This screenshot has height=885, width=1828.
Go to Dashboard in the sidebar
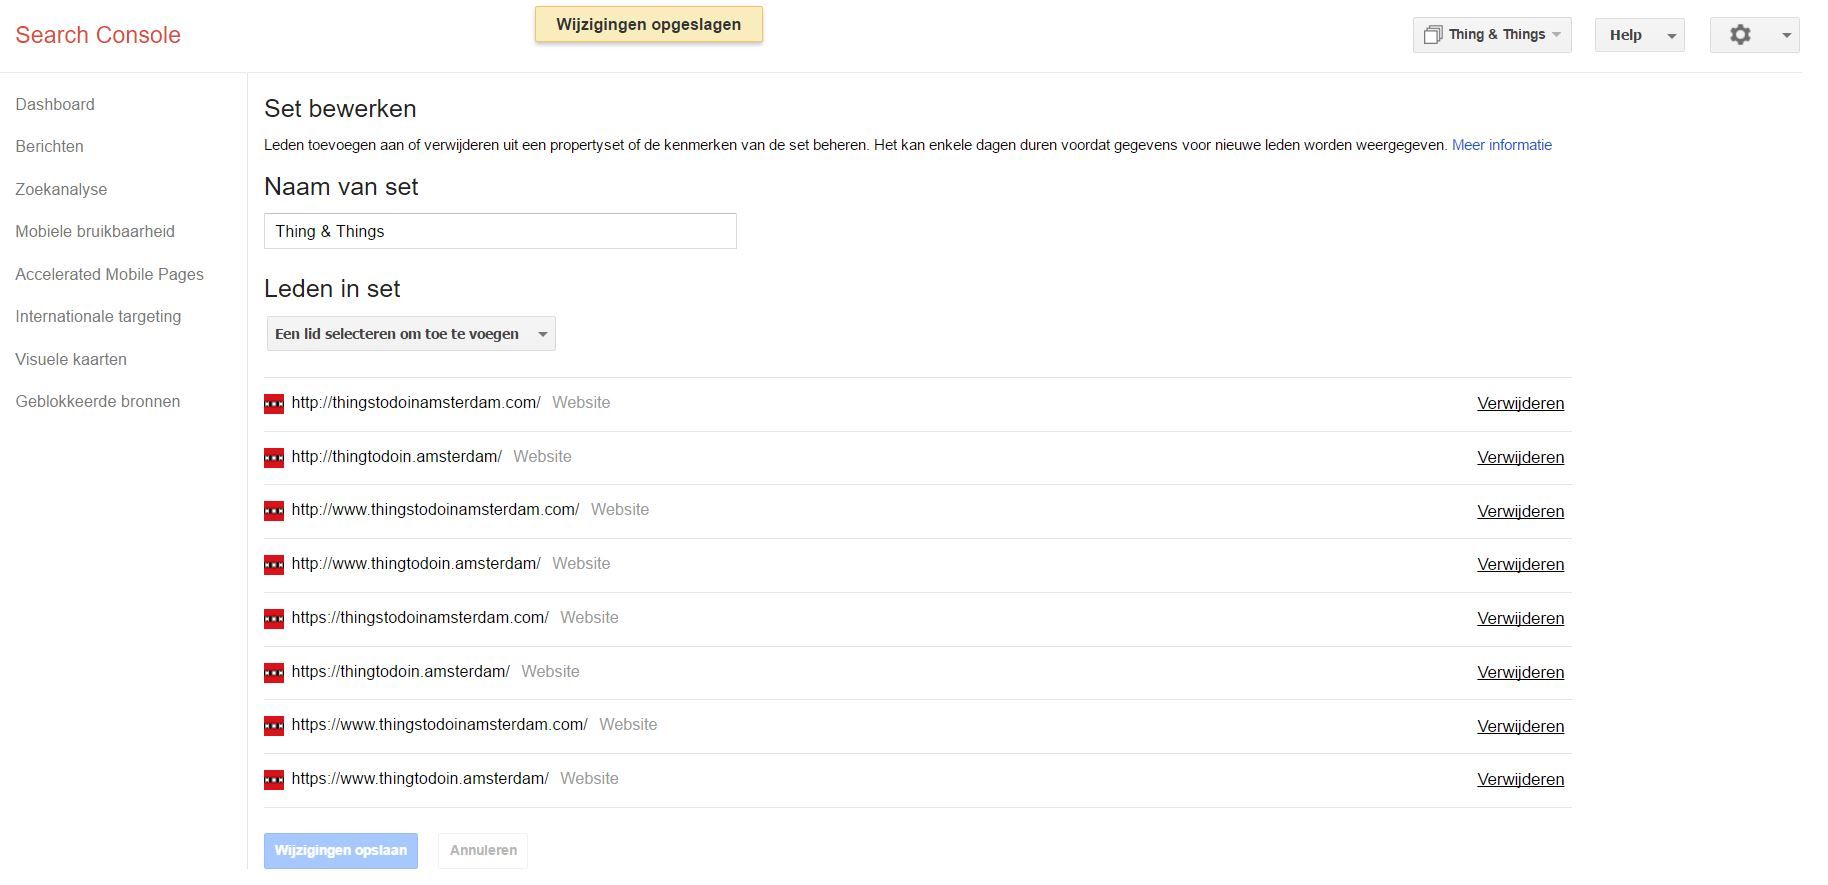point(55,105)
